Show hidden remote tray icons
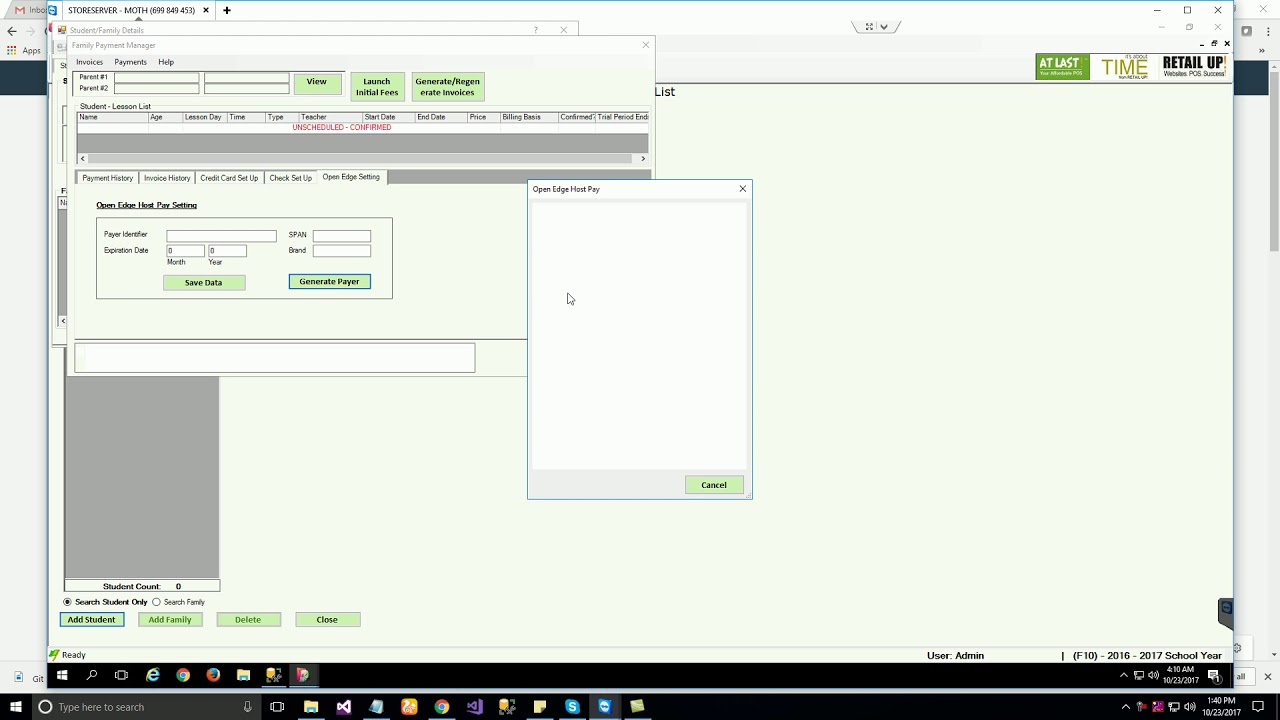Screen dimensions: 1280x720 pos(1124,676)
